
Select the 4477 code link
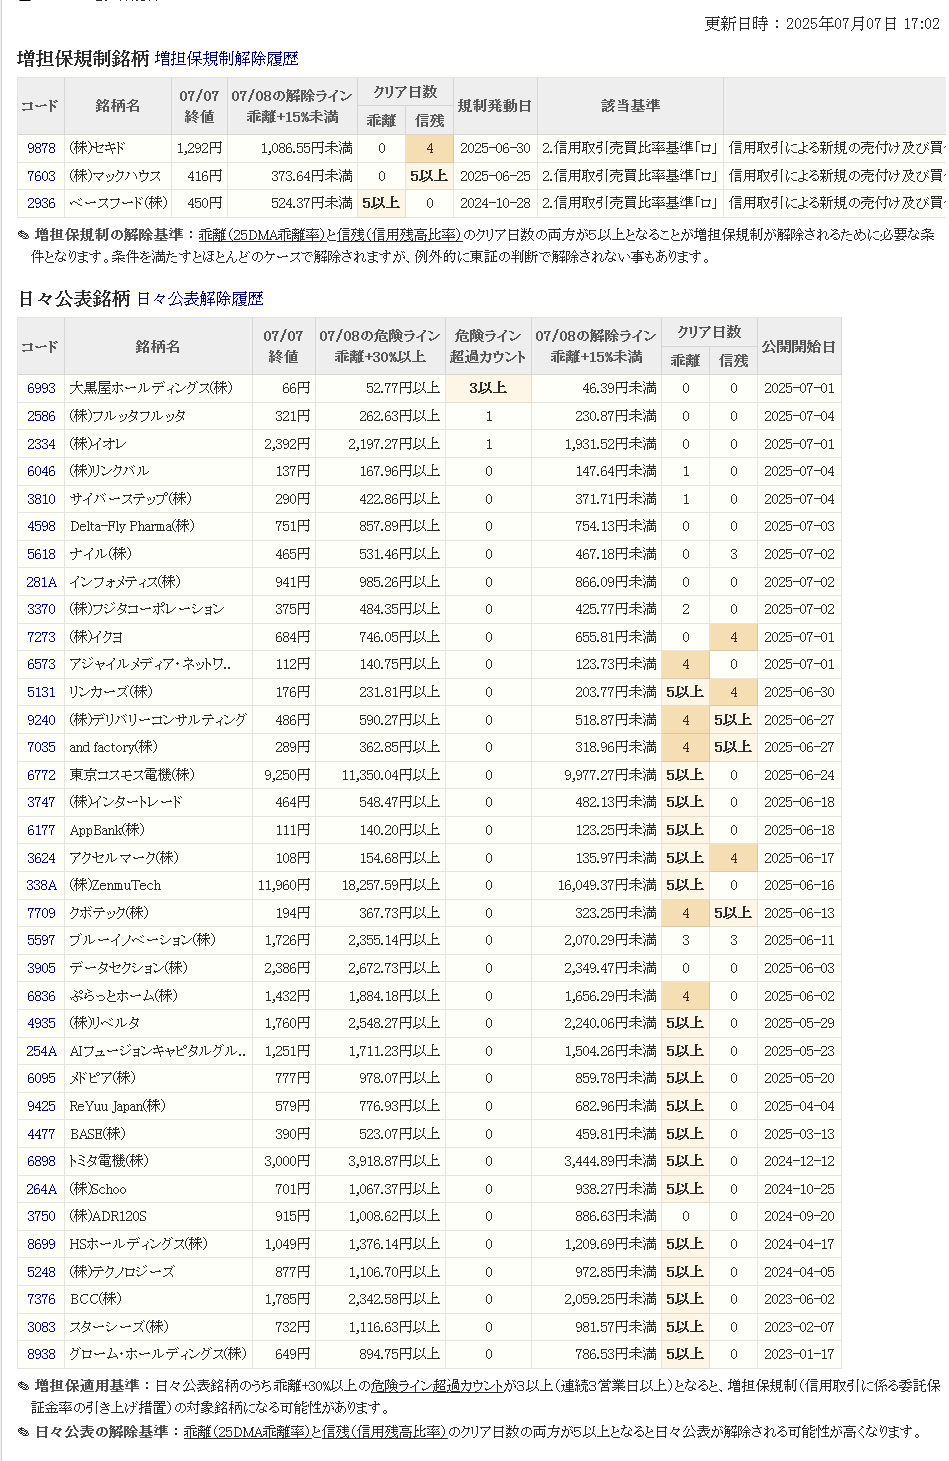[41, 1134]
